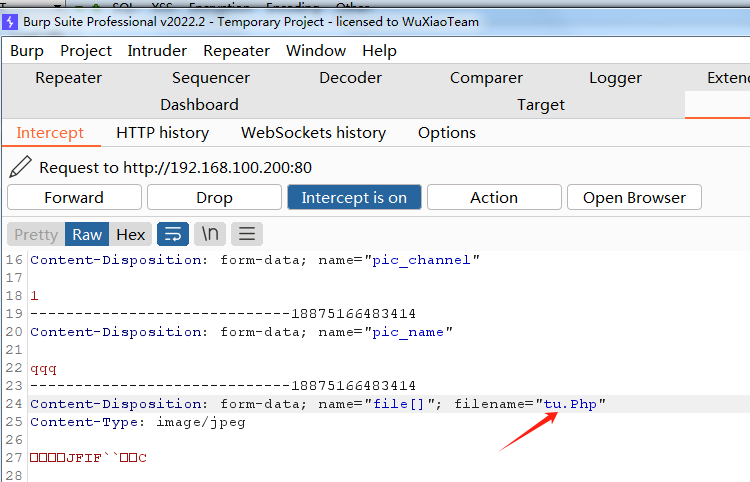Click the Request to http://192.168.100.200:80 label
Screen dimensions: 750x482
[176, 168]
